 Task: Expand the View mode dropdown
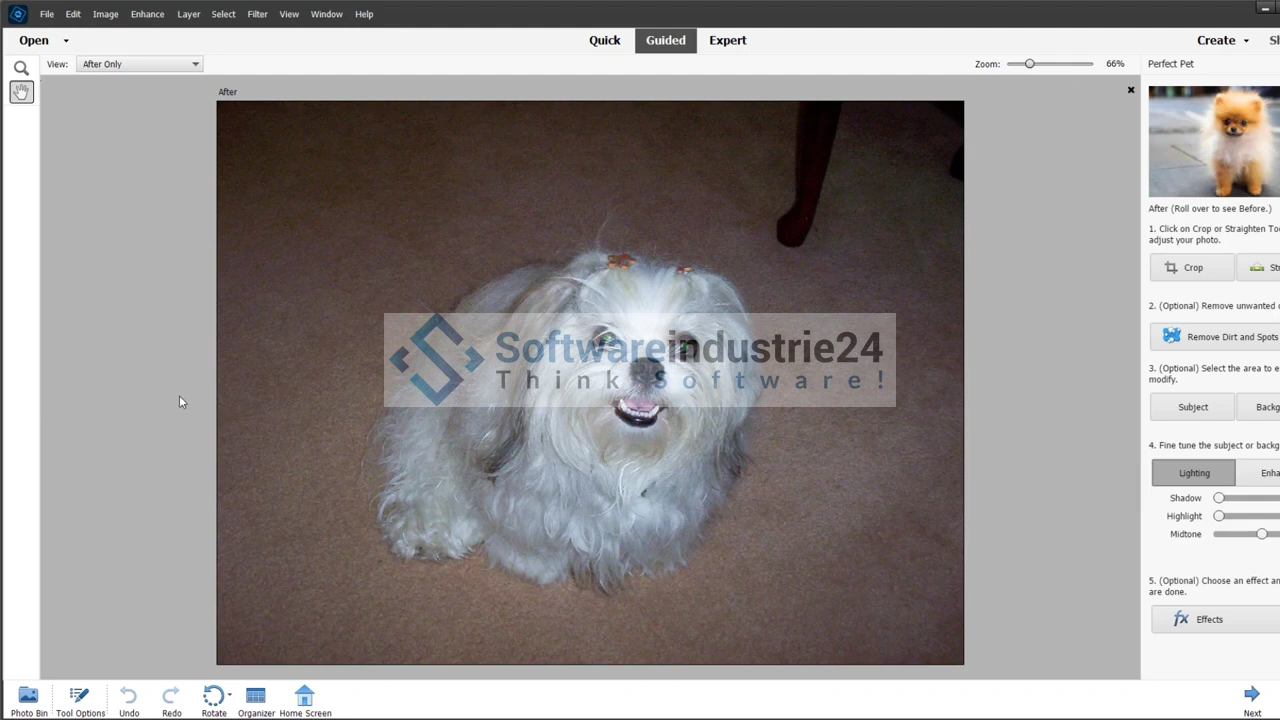point(140,64)
